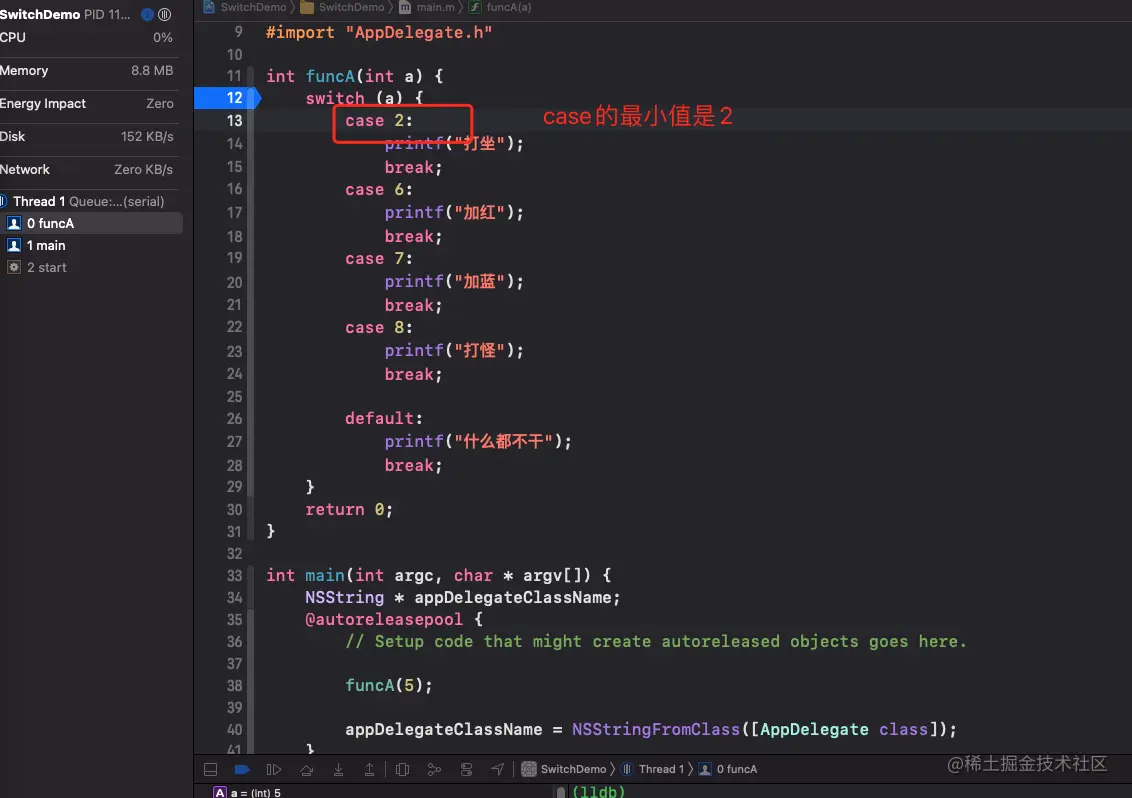Click SwitchDemo folder in jump bar
Viewport: 1132px width, 798px height.
pyautogui.click(x=342, y=7)
